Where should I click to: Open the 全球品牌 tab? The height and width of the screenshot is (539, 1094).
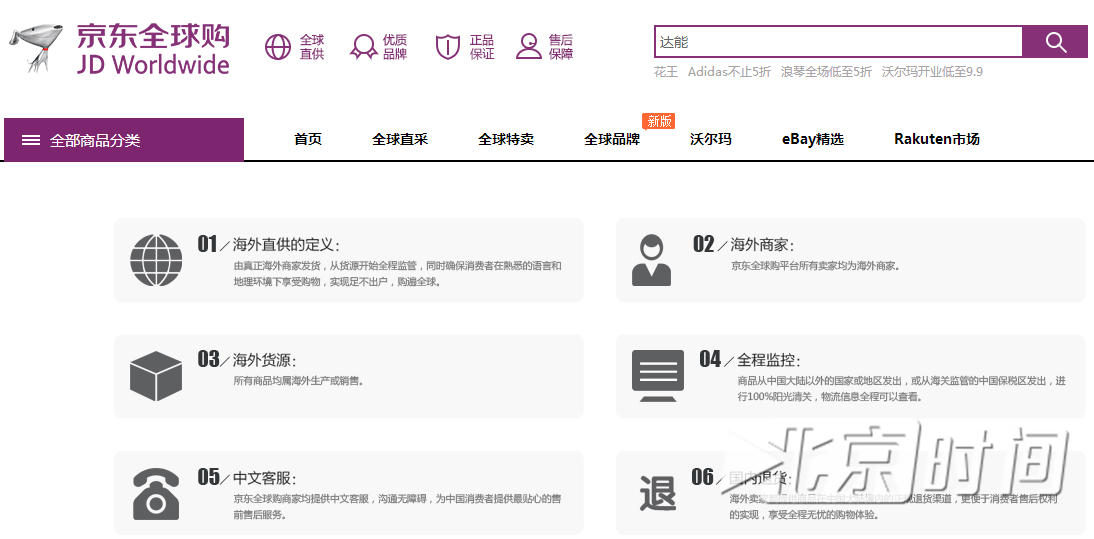point(612,139)
